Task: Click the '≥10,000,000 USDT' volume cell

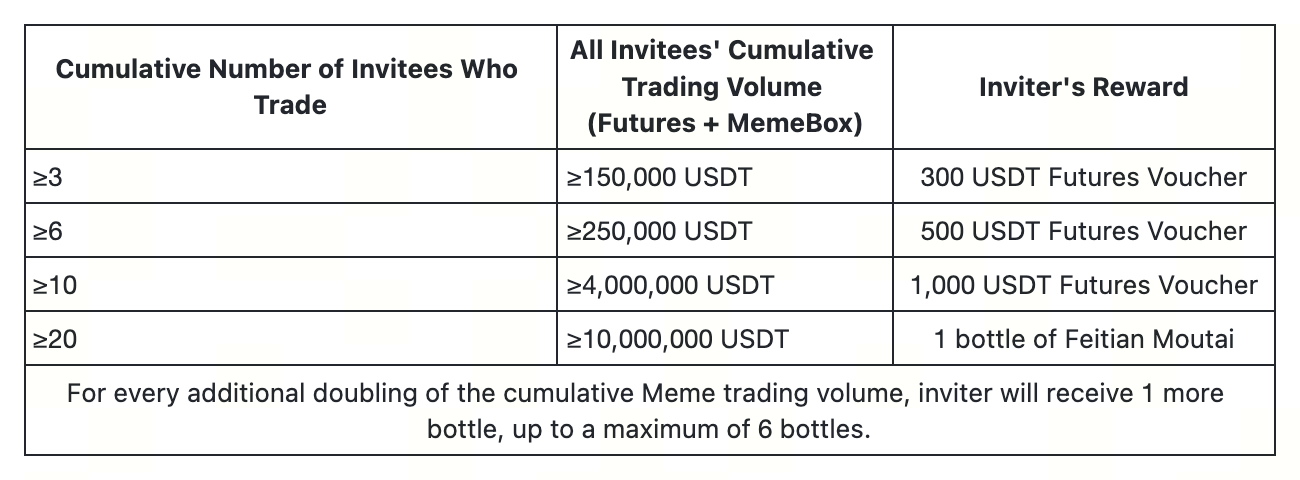Action: 677,339
